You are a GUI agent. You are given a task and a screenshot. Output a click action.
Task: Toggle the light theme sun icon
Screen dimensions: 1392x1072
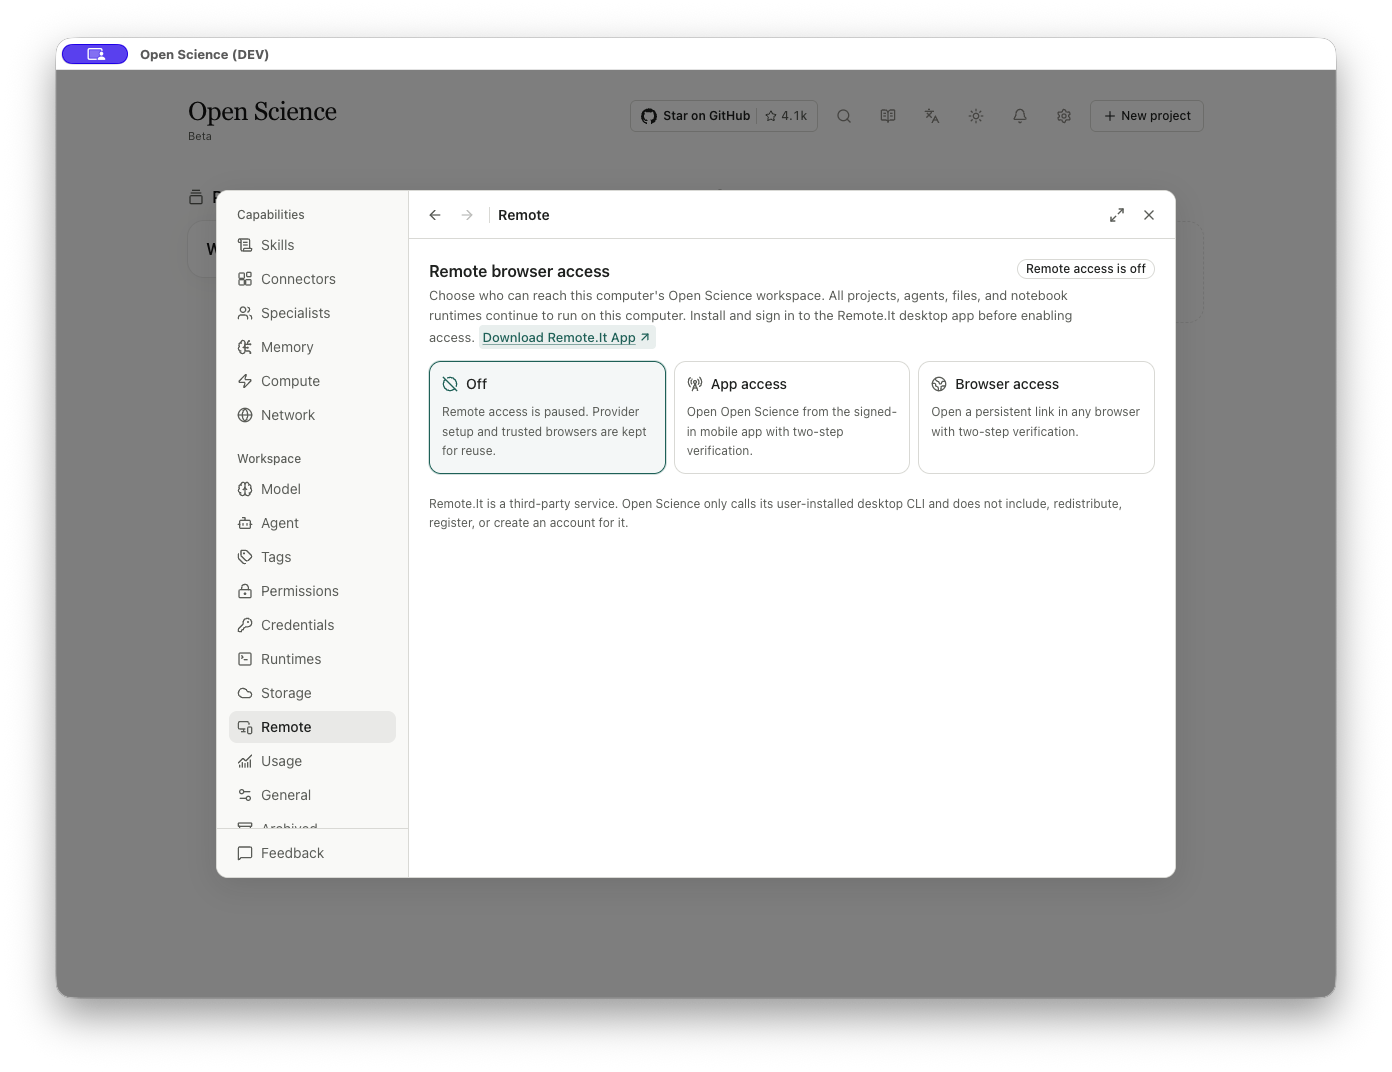point(976,116)
